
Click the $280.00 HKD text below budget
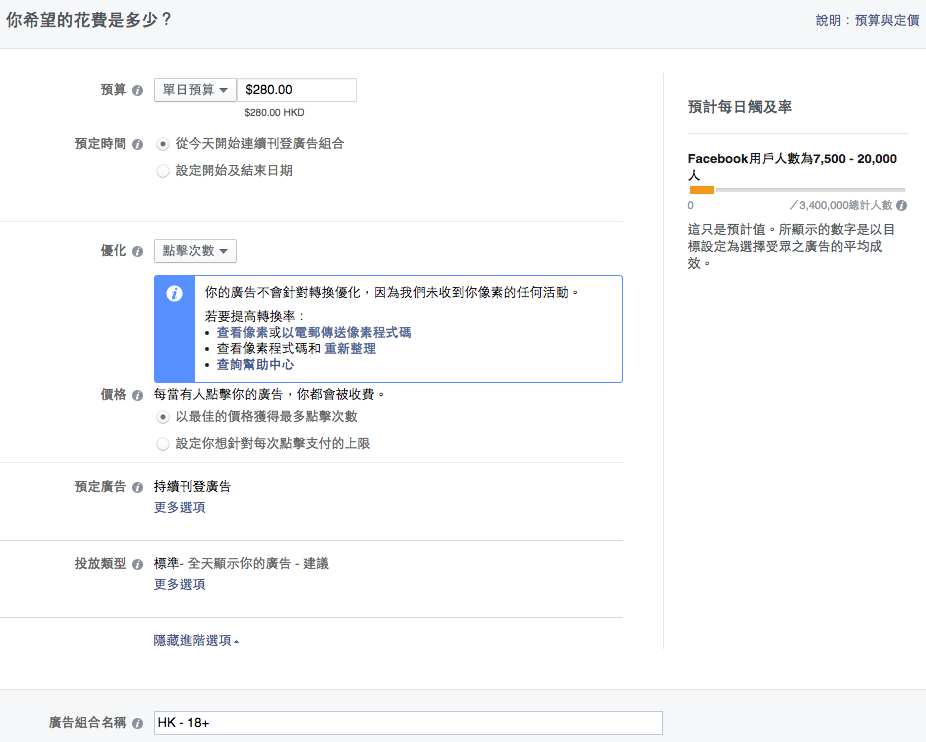click(274, 112)
